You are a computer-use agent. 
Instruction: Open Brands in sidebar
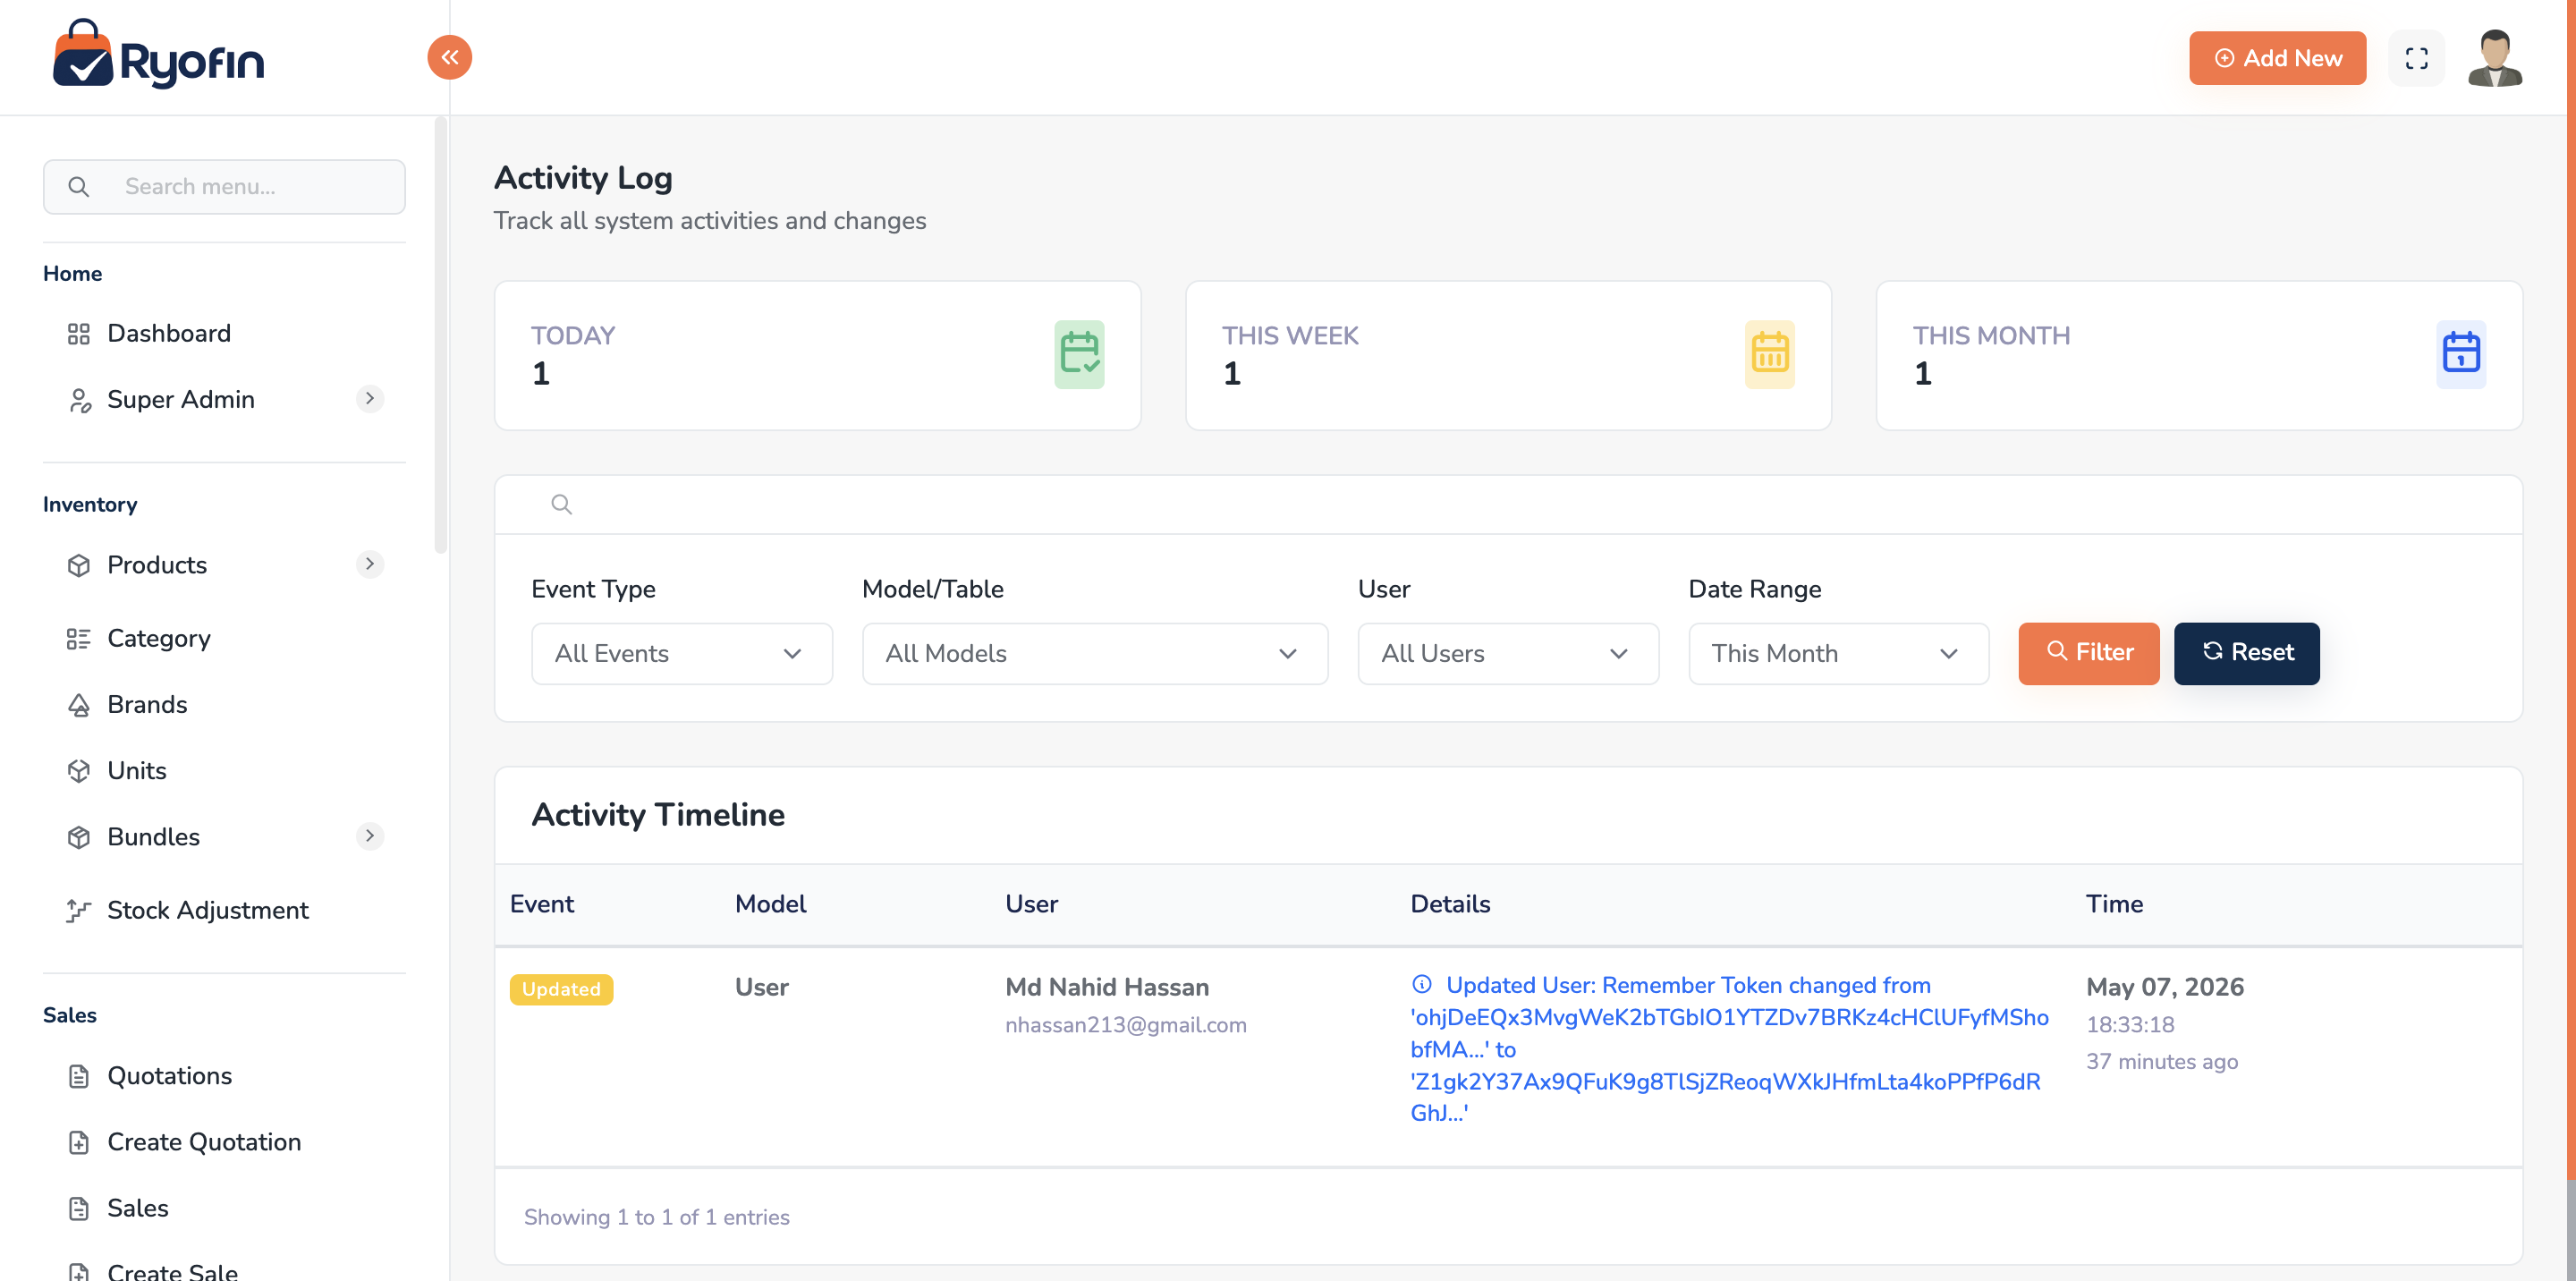pos(147,704)
